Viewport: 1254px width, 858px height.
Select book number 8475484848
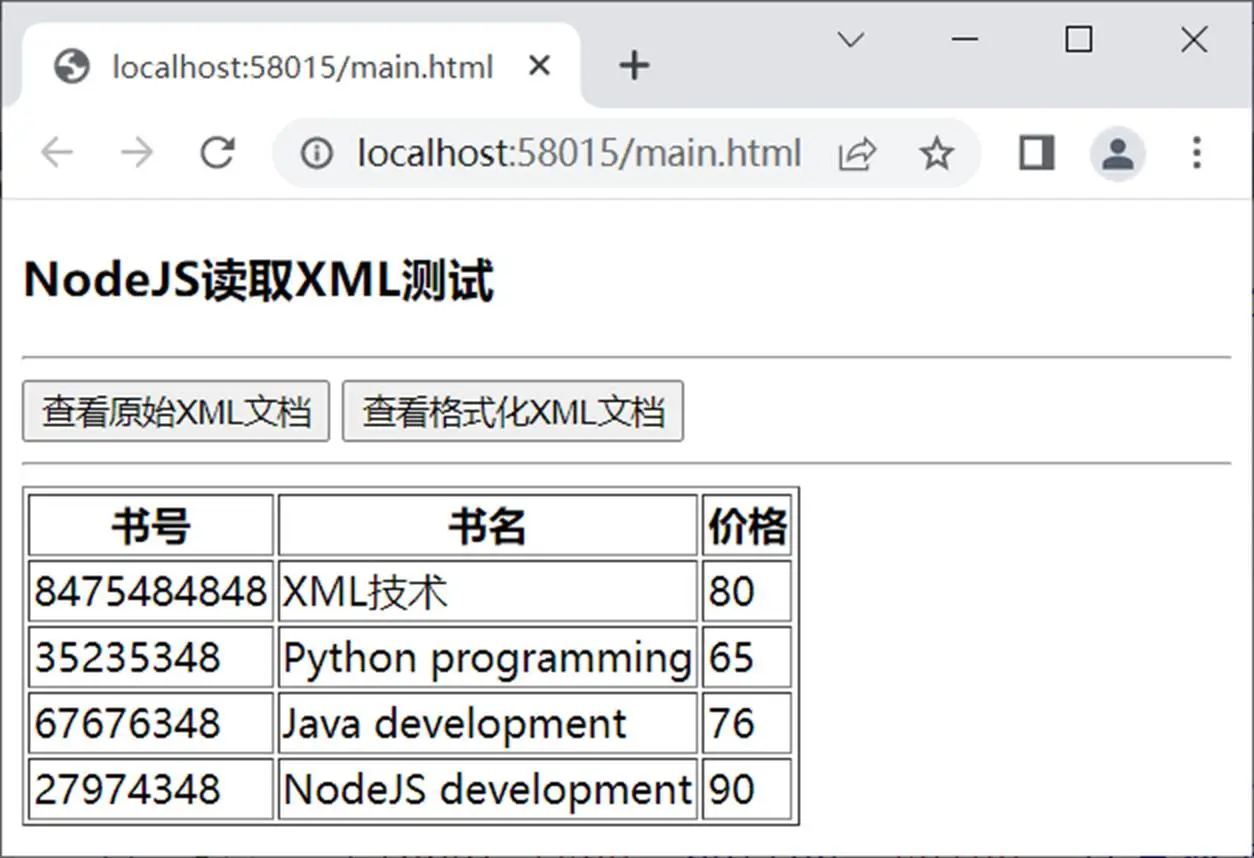[x=151, y=591]
